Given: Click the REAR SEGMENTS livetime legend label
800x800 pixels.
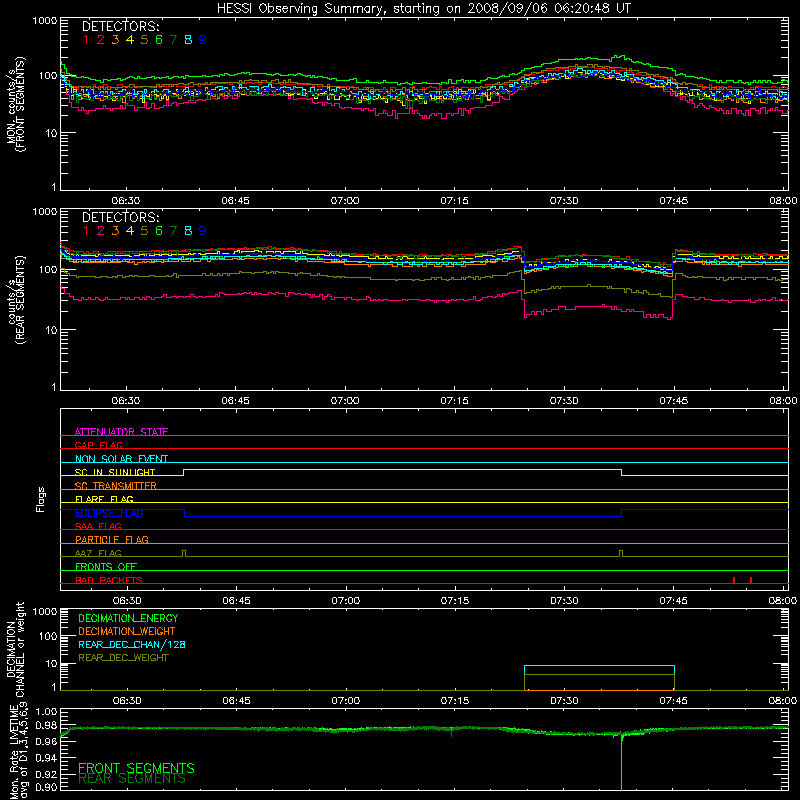Looking at the screenshot, I should coord(132,779).
